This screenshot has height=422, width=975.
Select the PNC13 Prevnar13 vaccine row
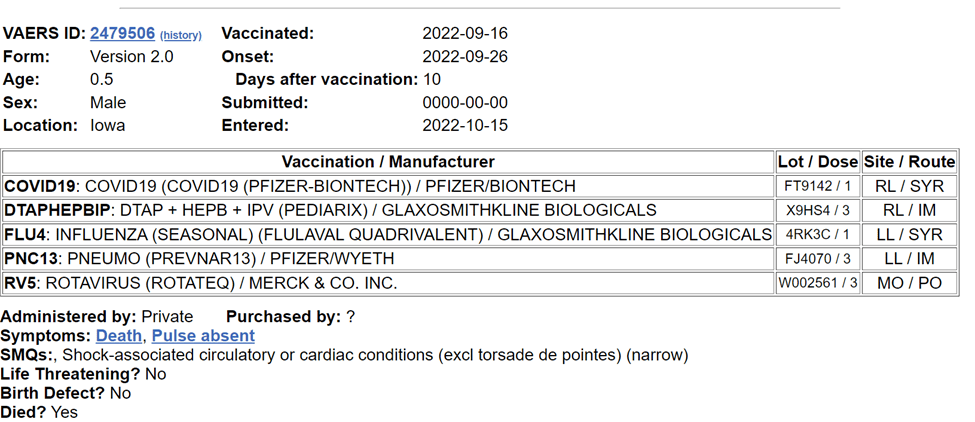tap(199, 259)
